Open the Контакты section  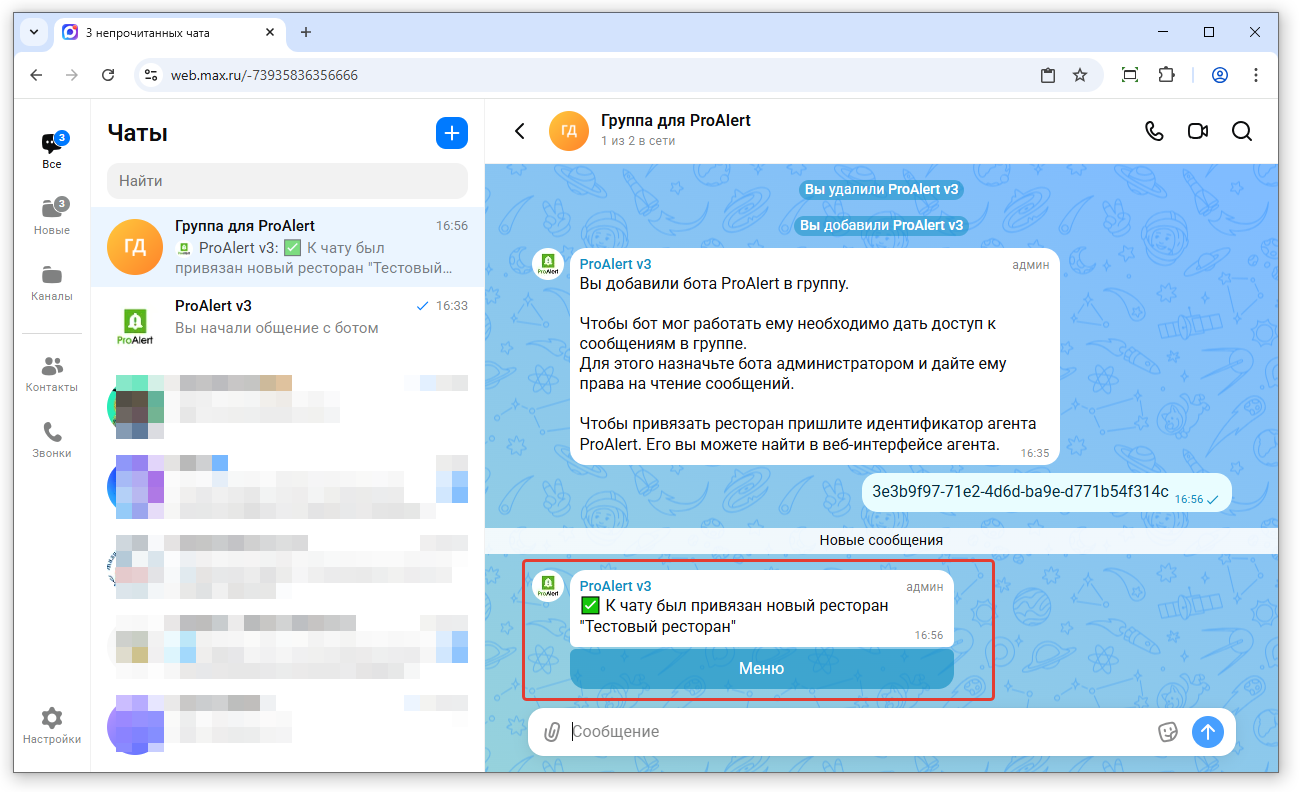pyautogui.click(x=52, y=374)
